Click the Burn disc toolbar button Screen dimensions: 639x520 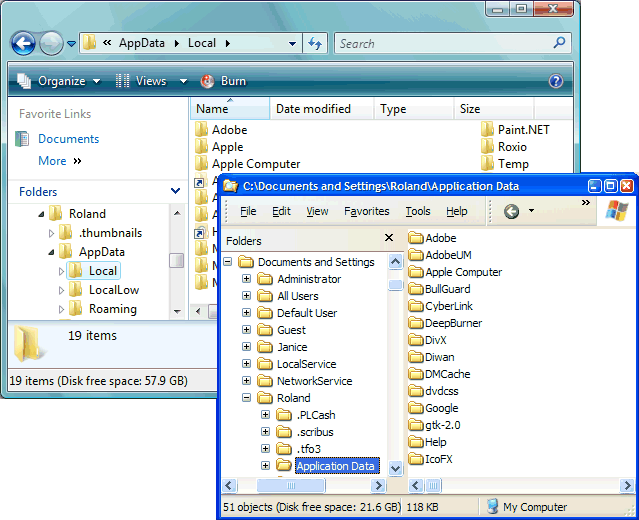pyautogui.click(x=223, y=81)
